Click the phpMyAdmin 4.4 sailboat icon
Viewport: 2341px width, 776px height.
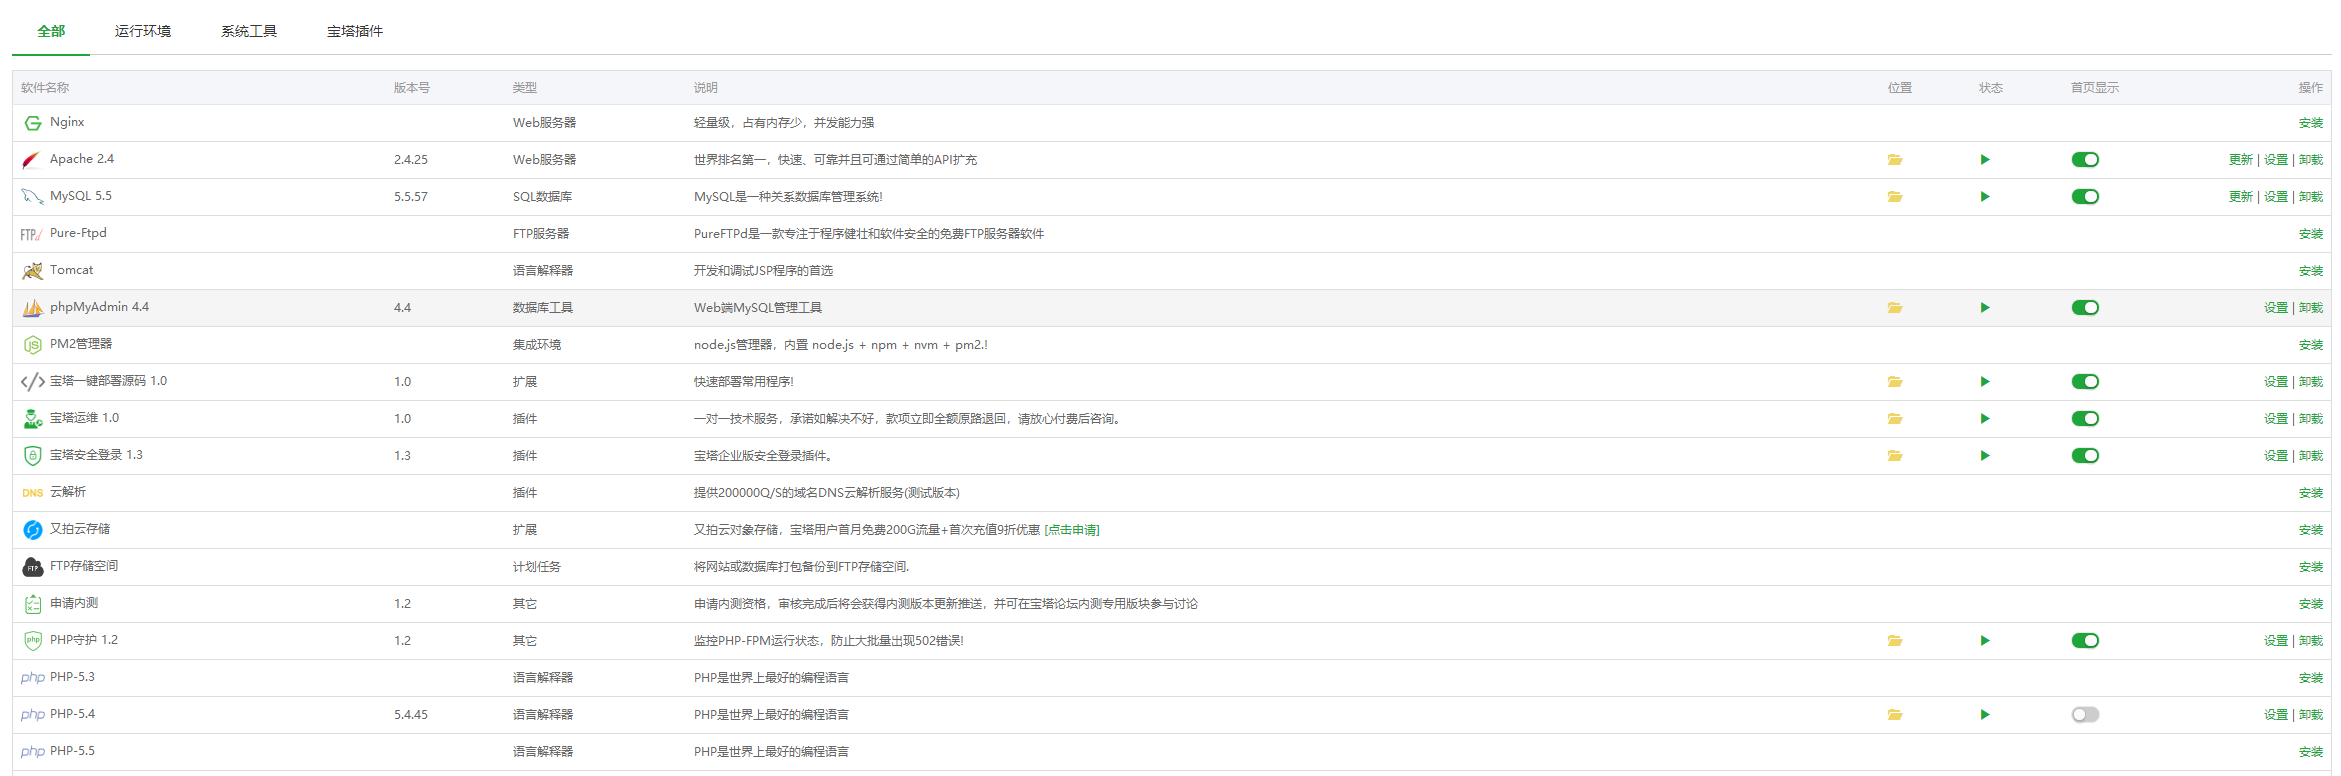point(32,308)
